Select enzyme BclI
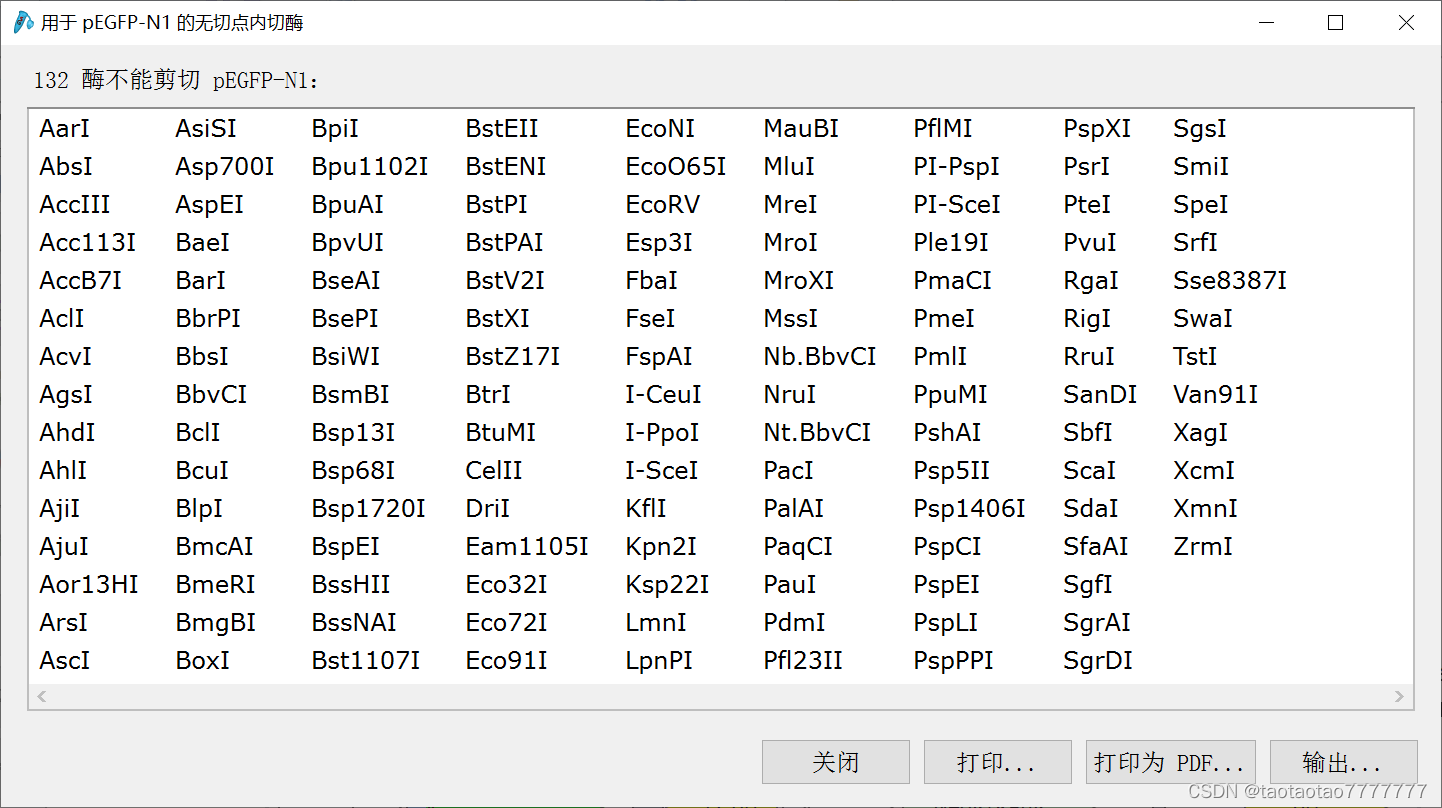 (198, 433)
